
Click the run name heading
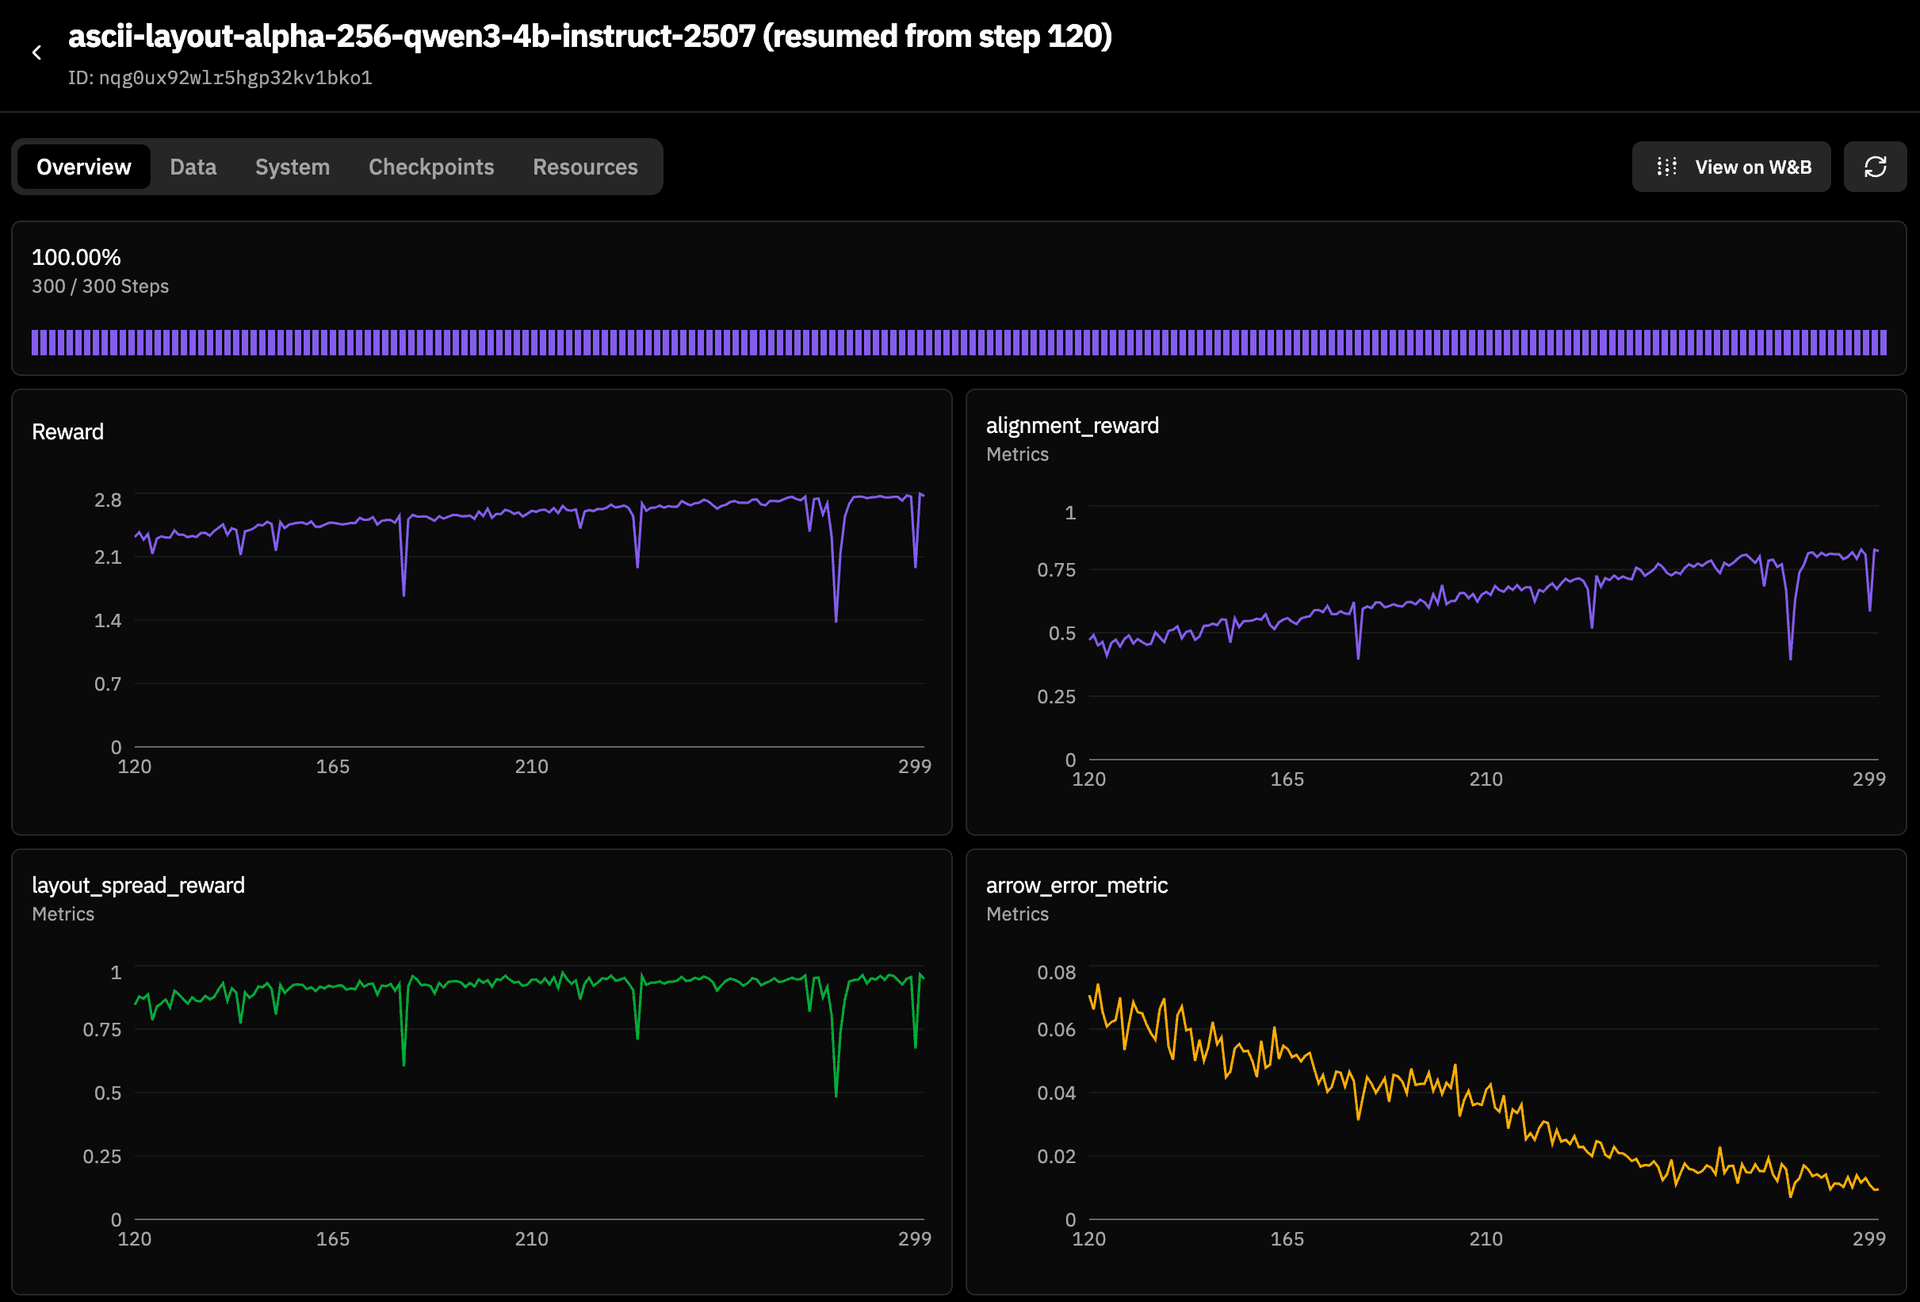coord(590,37)
